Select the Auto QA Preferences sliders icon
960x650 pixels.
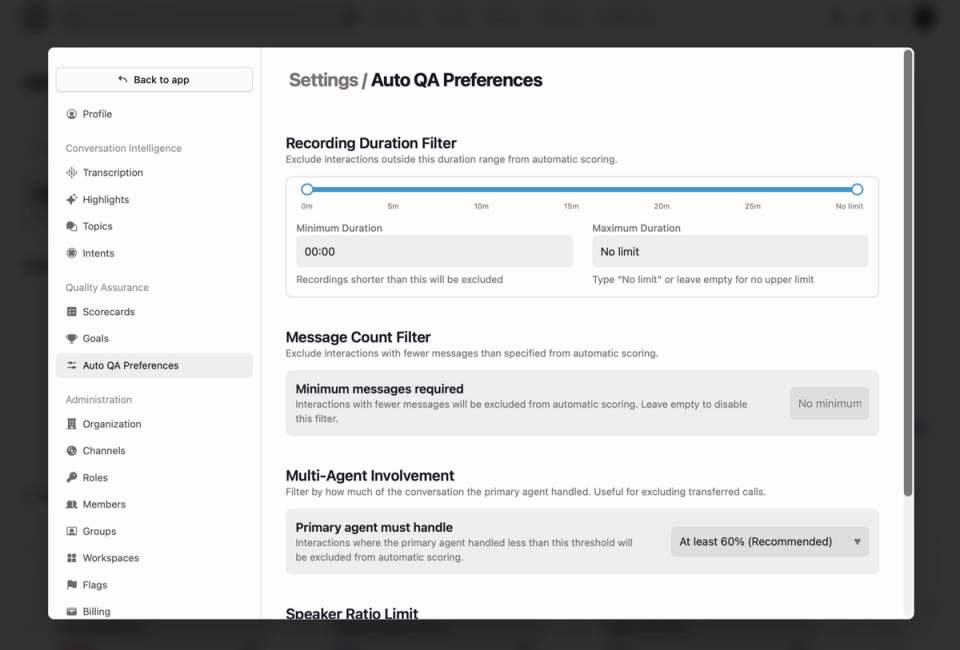click(x=70, y=365)
